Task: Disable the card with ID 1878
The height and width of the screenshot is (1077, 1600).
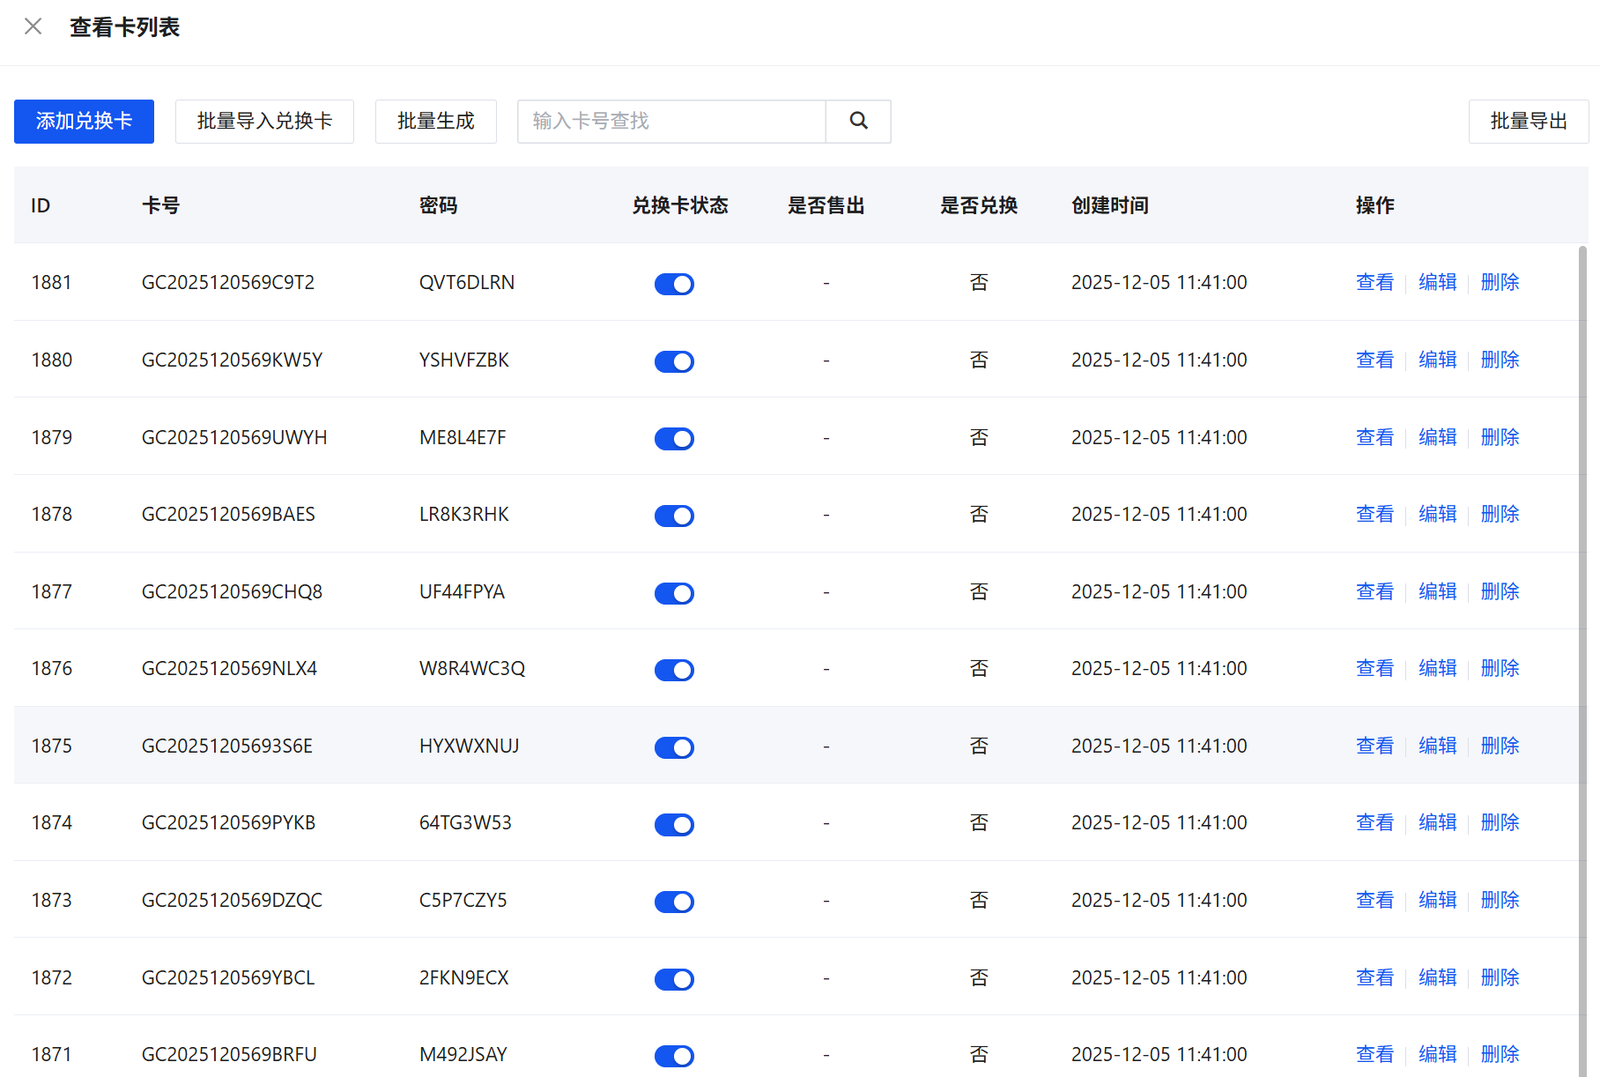Action: 674,516
